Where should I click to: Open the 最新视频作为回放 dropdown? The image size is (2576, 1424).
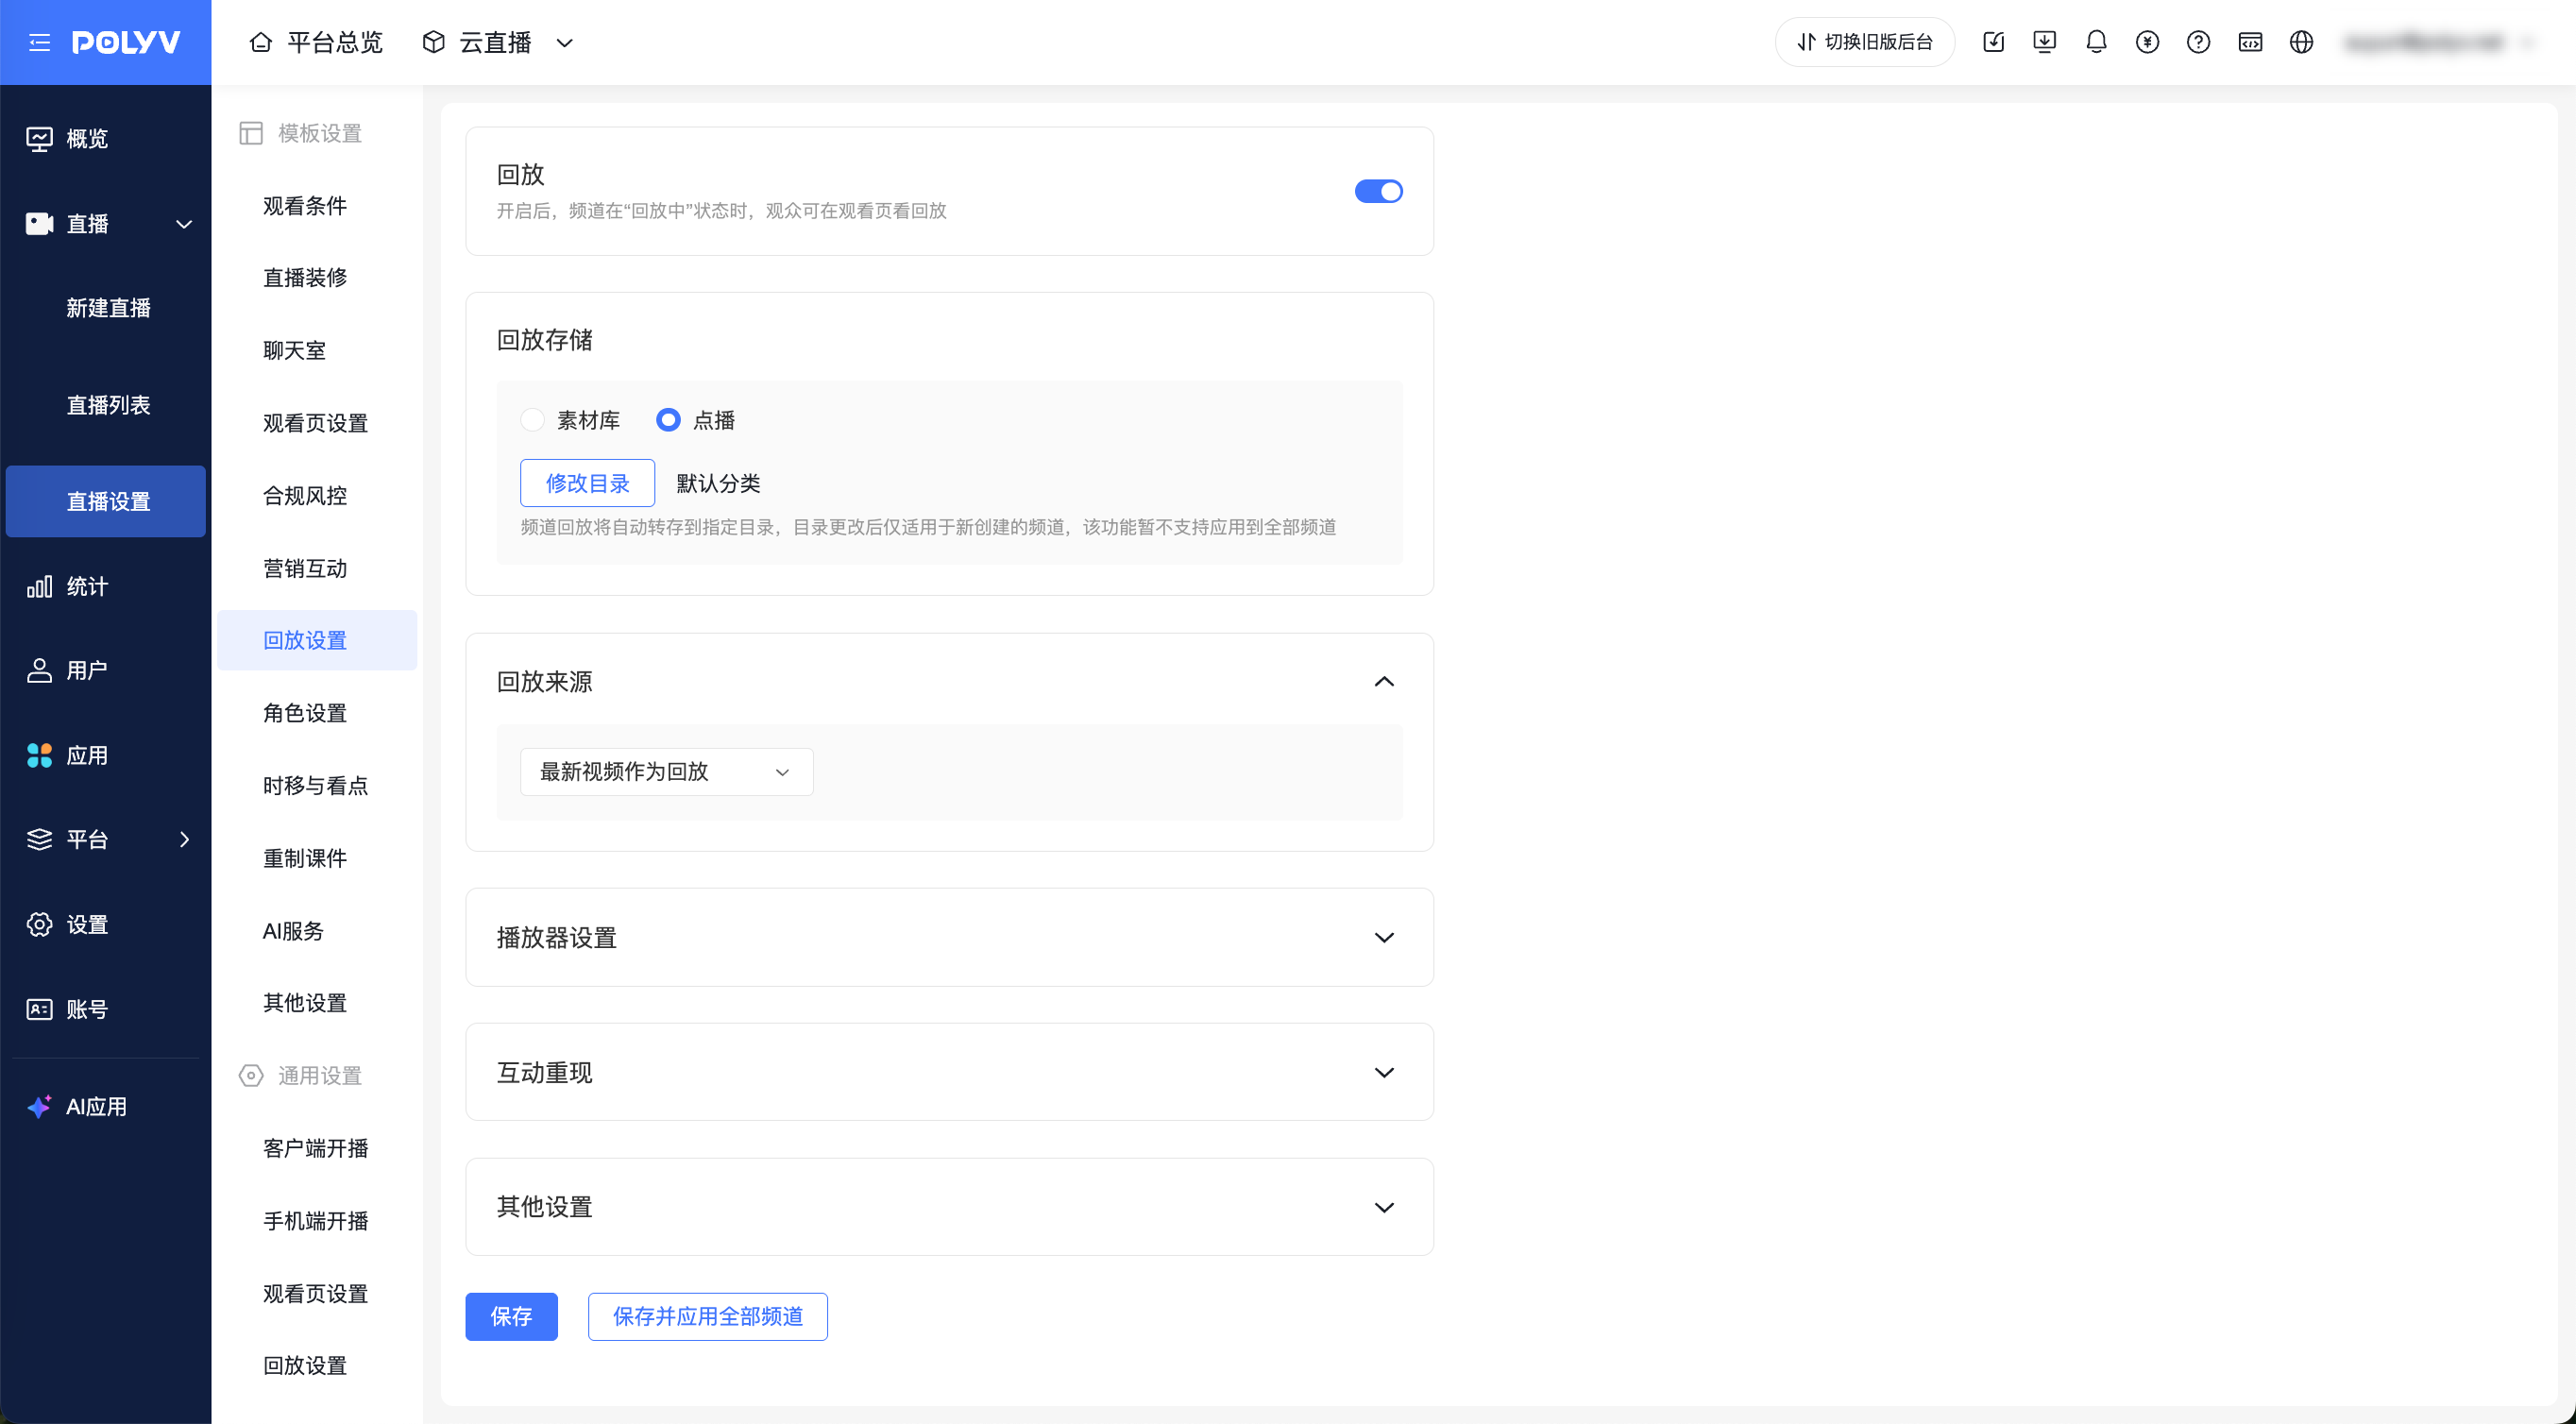[x=666, y=772]
